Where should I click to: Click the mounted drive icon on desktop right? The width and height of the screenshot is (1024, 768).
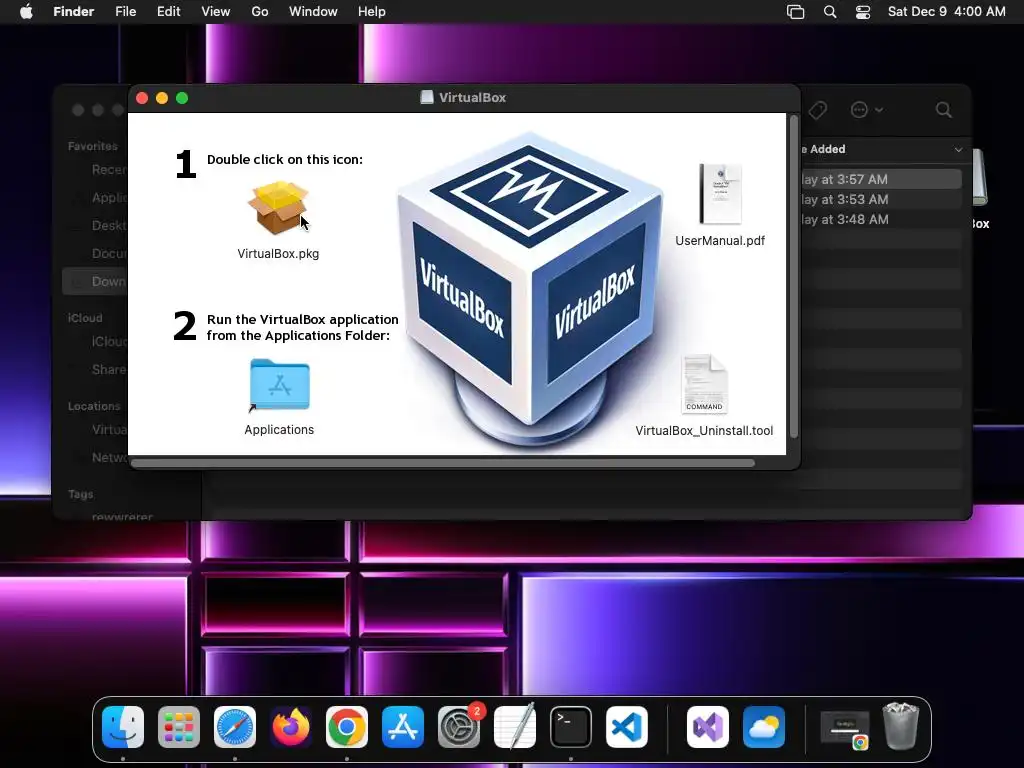click(980, 178)
